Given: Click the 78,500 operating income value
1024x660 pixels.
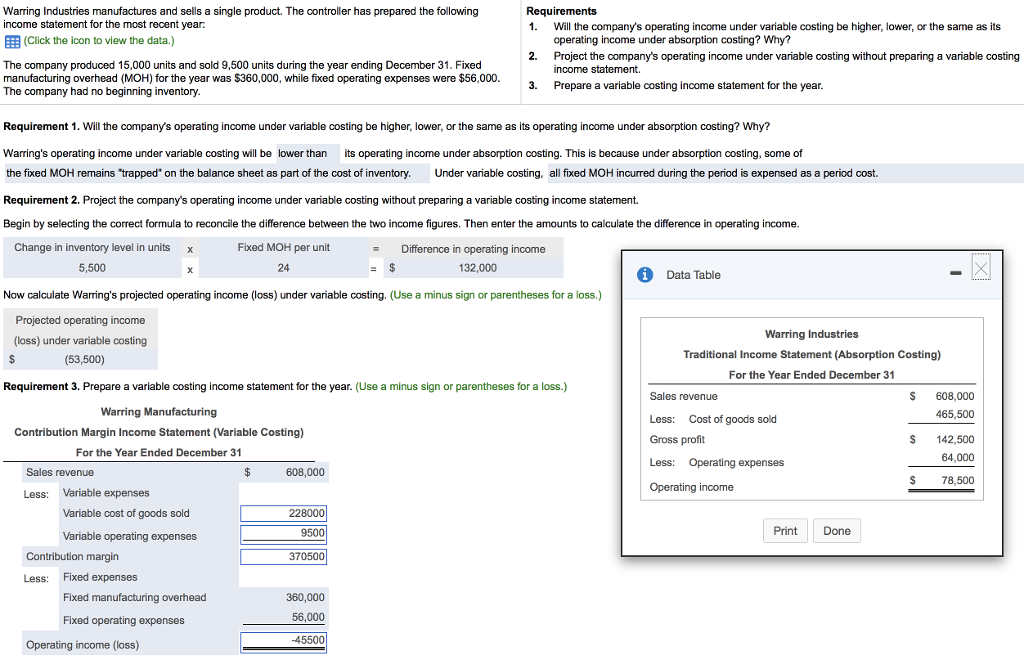Looking at the screenshot, I should point(957,480).
